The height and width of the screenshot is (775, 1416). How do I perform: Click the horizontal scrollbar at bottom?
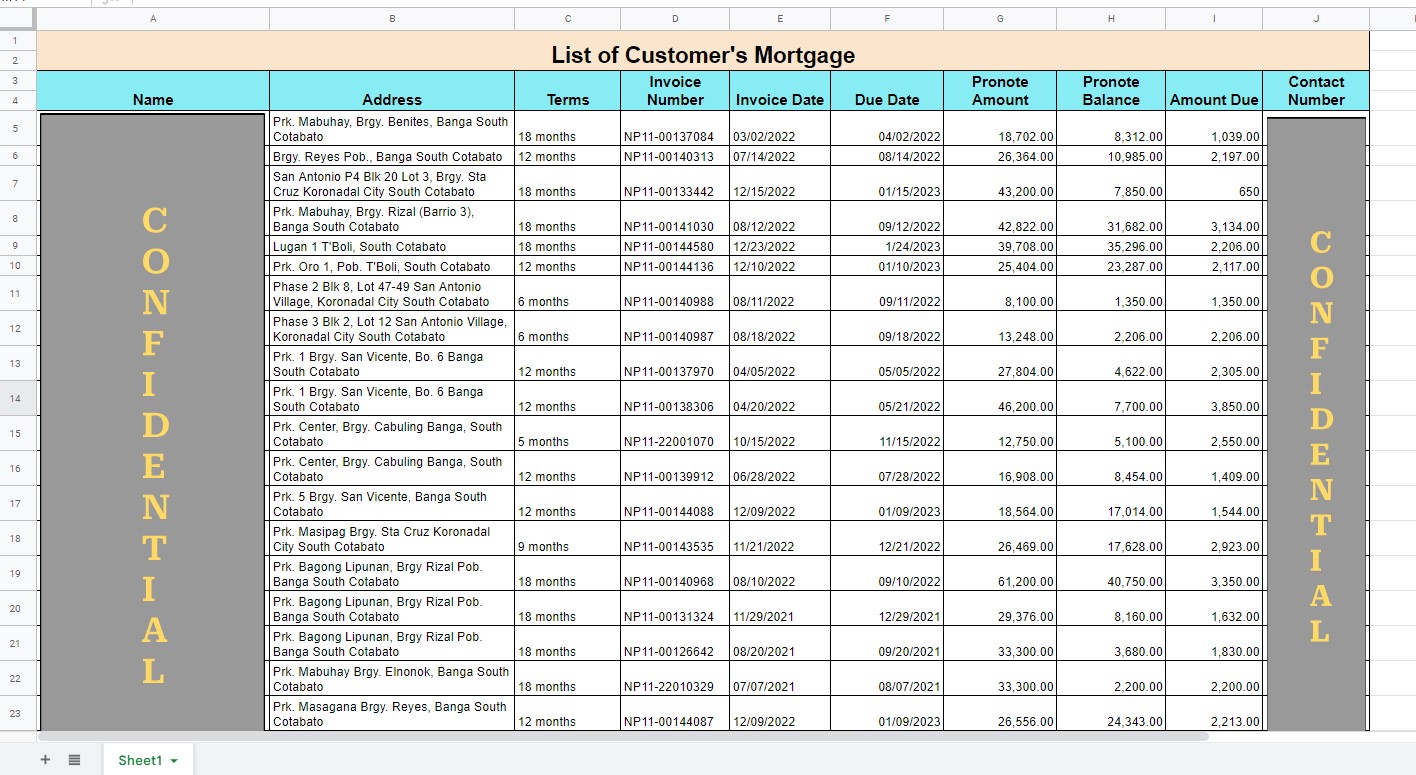click(622, 736)
